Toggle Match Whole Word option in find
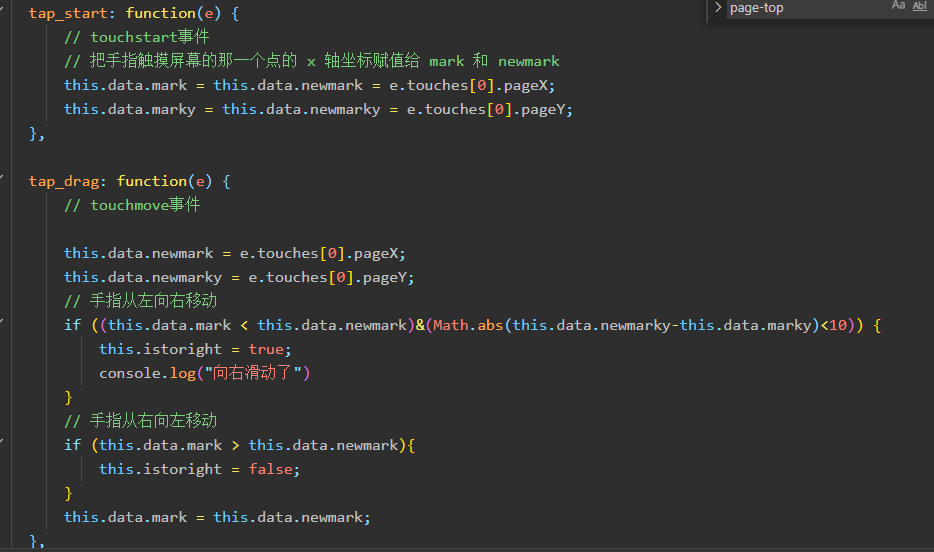934x552 pixels. click(x=920, y=6)
